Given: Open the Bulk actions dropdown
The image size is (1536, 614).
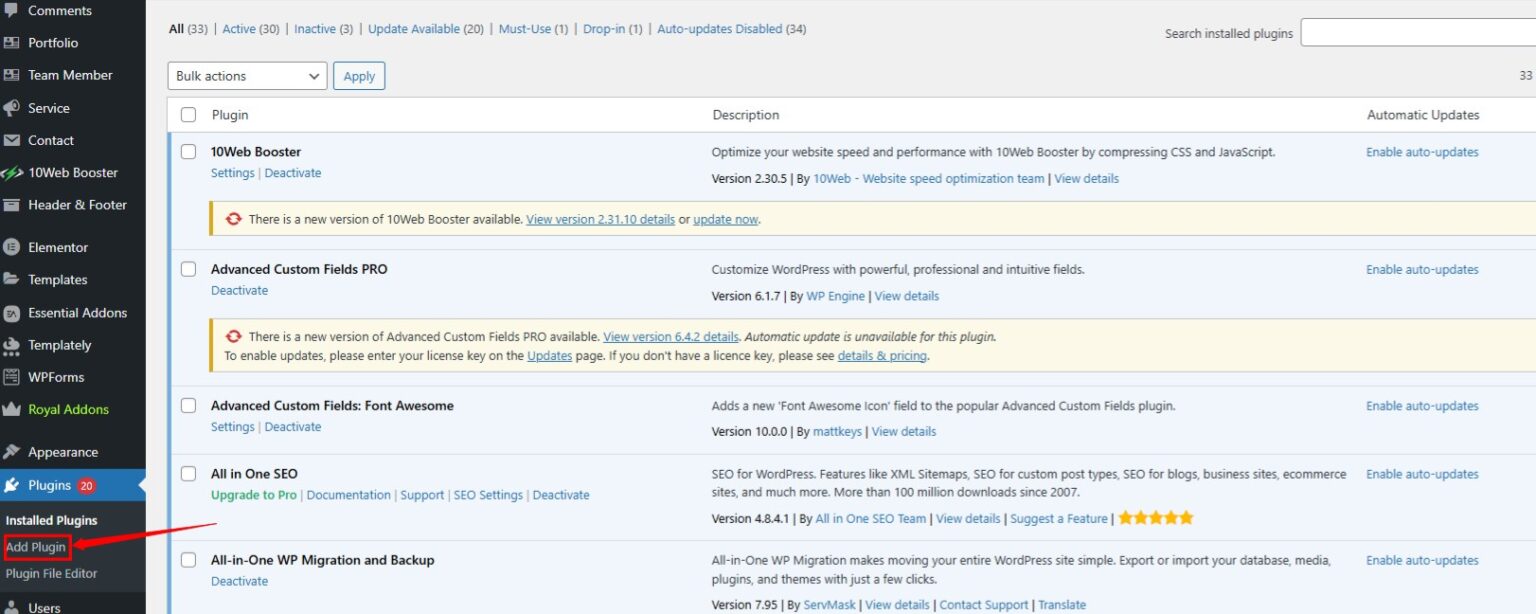Looking at the screenshot, I should pos(246,75).
